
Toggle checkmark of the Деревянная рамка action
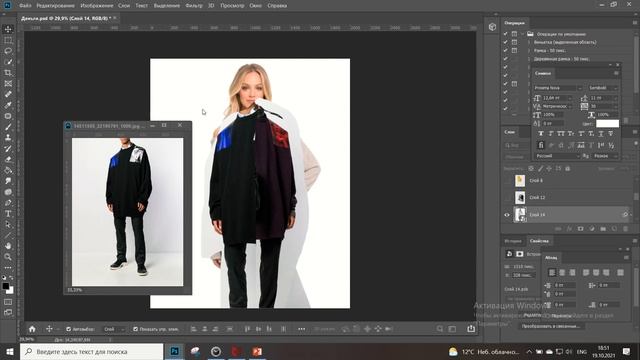click(506, 59)
